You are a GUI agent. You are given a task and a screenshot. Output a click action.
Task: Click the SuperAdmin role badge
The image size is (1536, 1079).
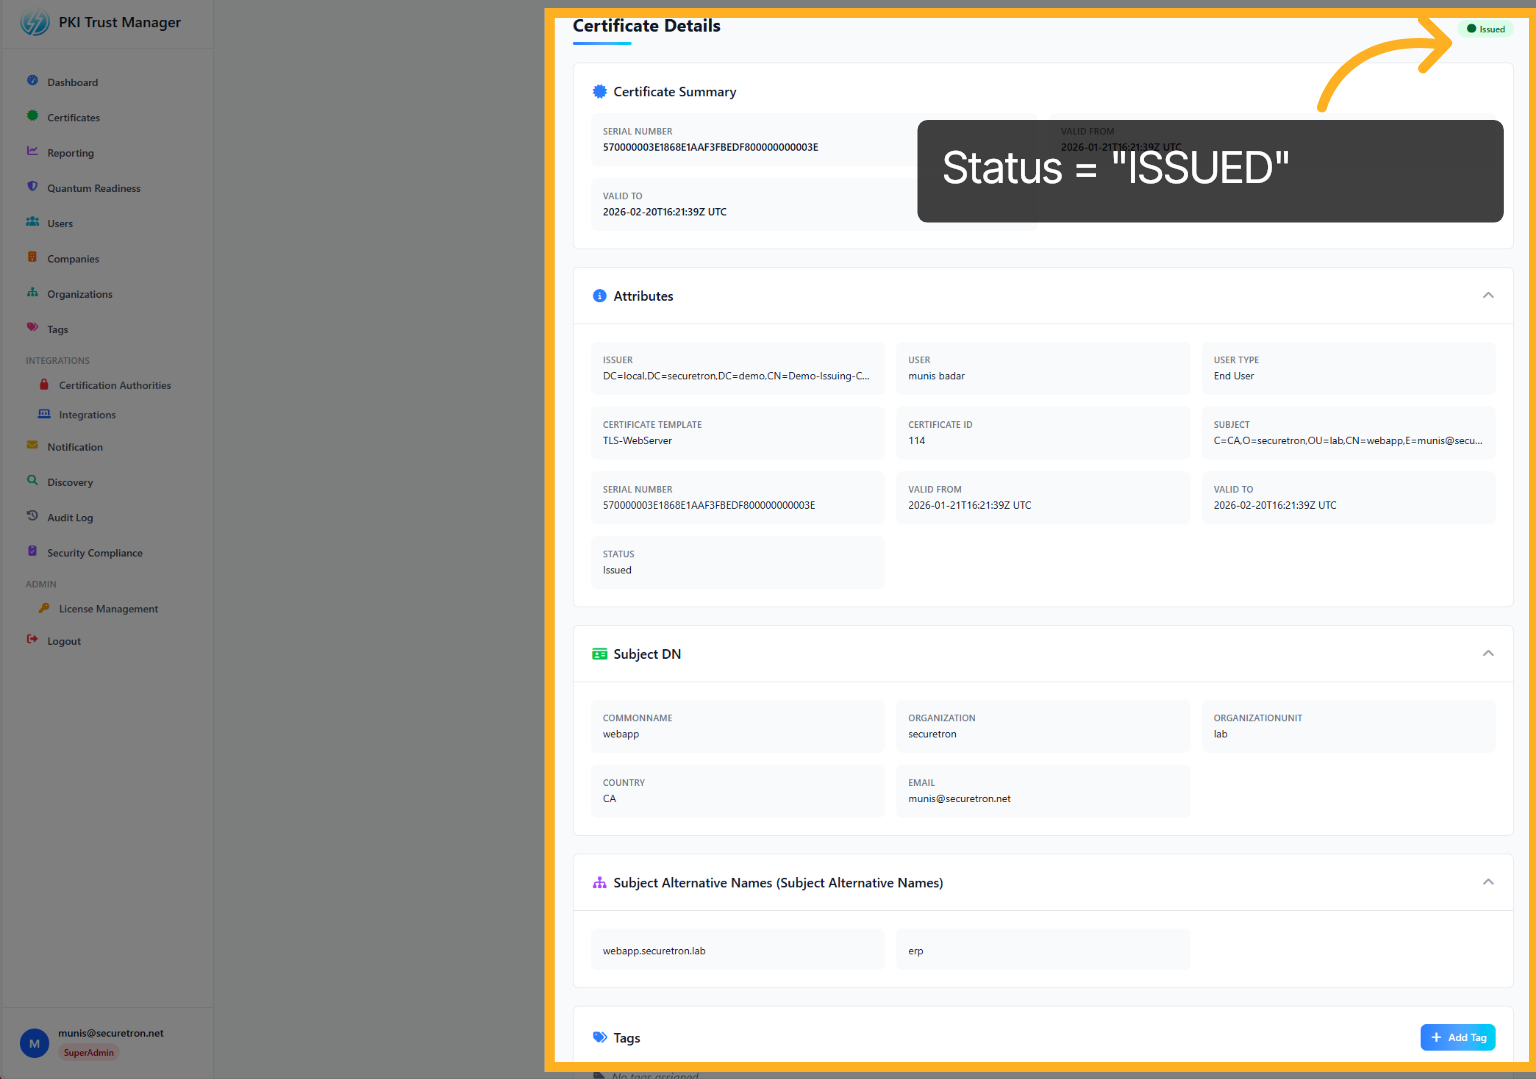[89, 1053]
